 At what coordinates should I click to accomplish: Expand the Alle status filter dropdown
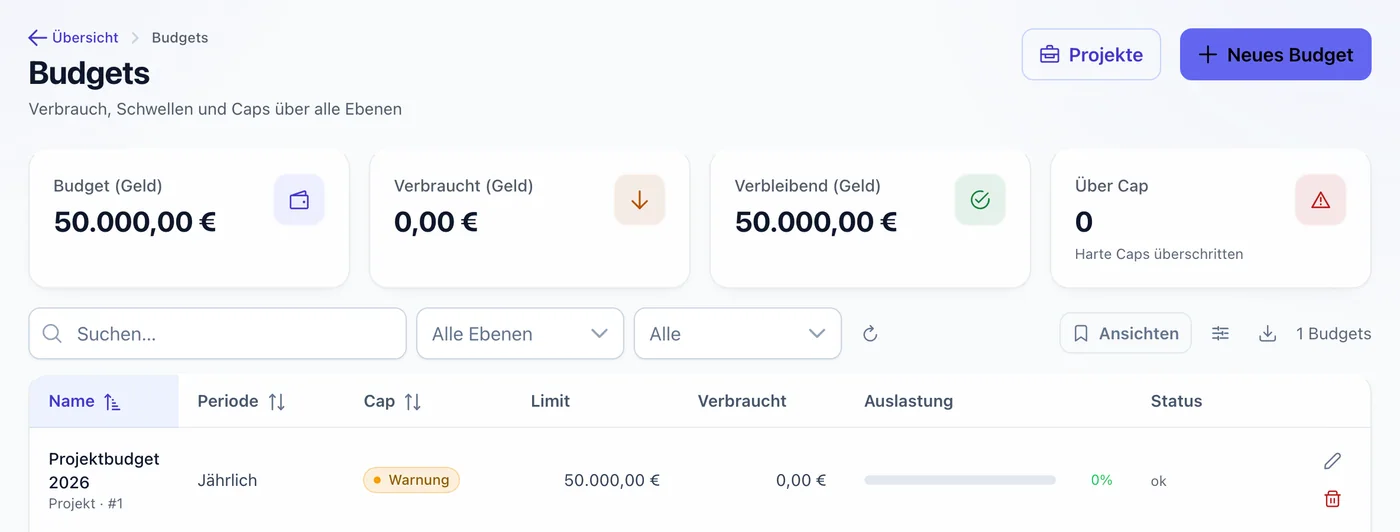[x=738, y=334]
